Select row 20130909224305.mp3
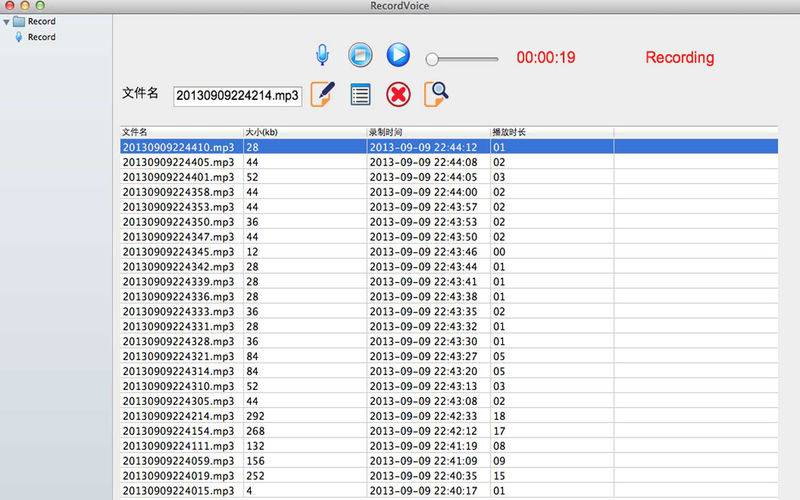This screenshot has height=500, width=800. (449, 401)
